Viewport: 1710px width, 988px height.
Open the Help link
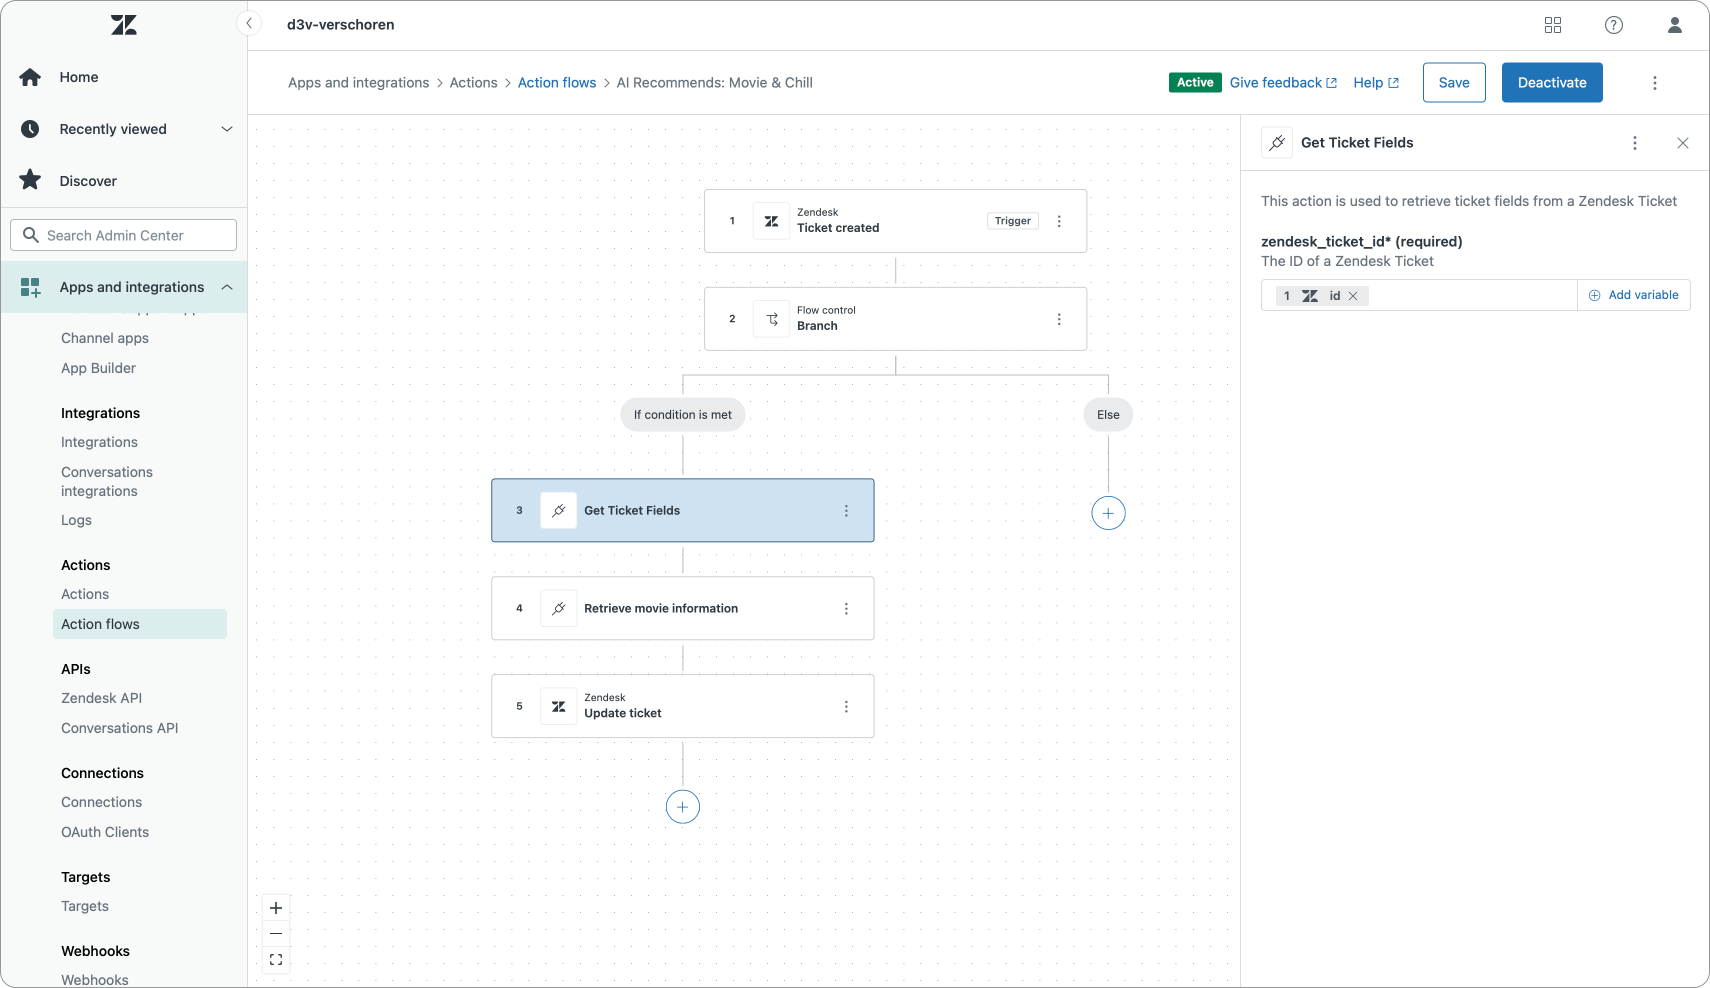click(x=1376, y=83)
